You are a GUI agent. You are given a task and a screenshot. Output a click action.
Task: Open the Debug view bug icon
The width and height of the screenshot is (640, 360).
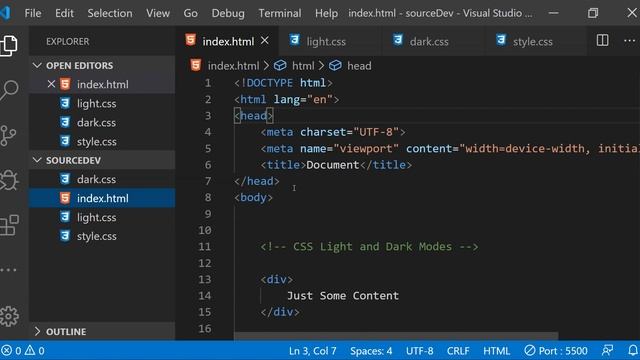(x=9, y=180)
